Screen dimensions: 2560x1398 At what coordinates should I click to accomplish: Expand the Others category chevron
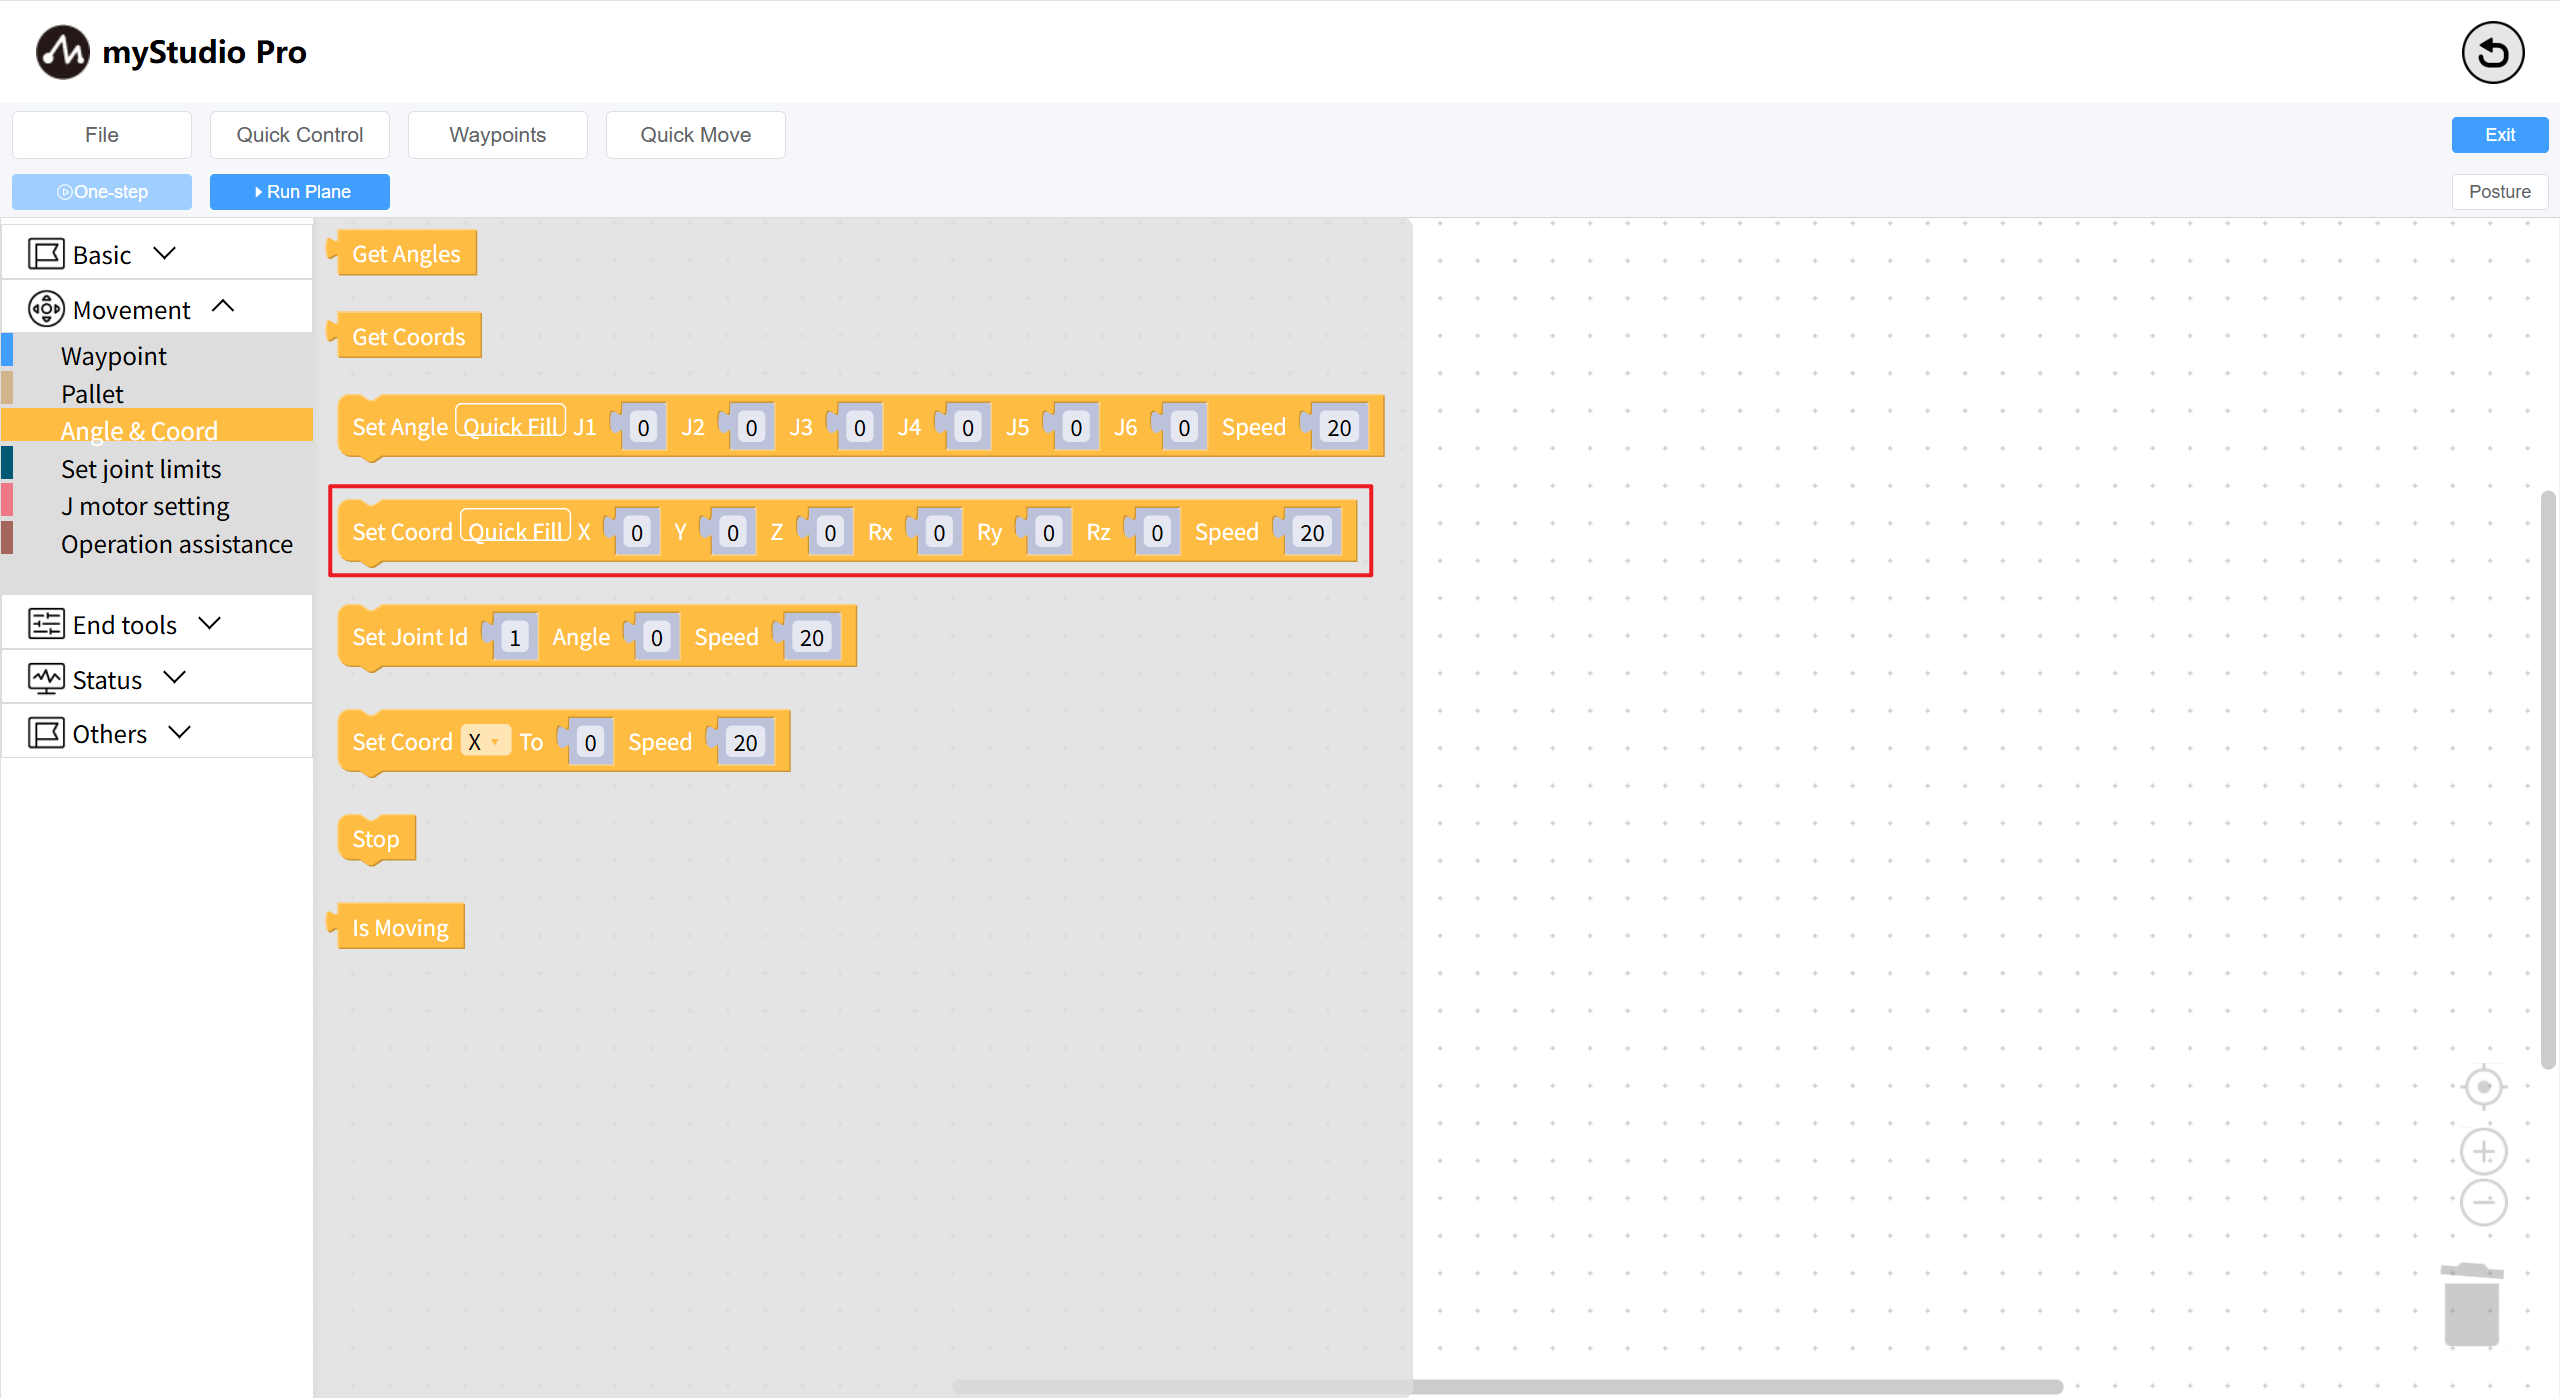tap(180, 732)
